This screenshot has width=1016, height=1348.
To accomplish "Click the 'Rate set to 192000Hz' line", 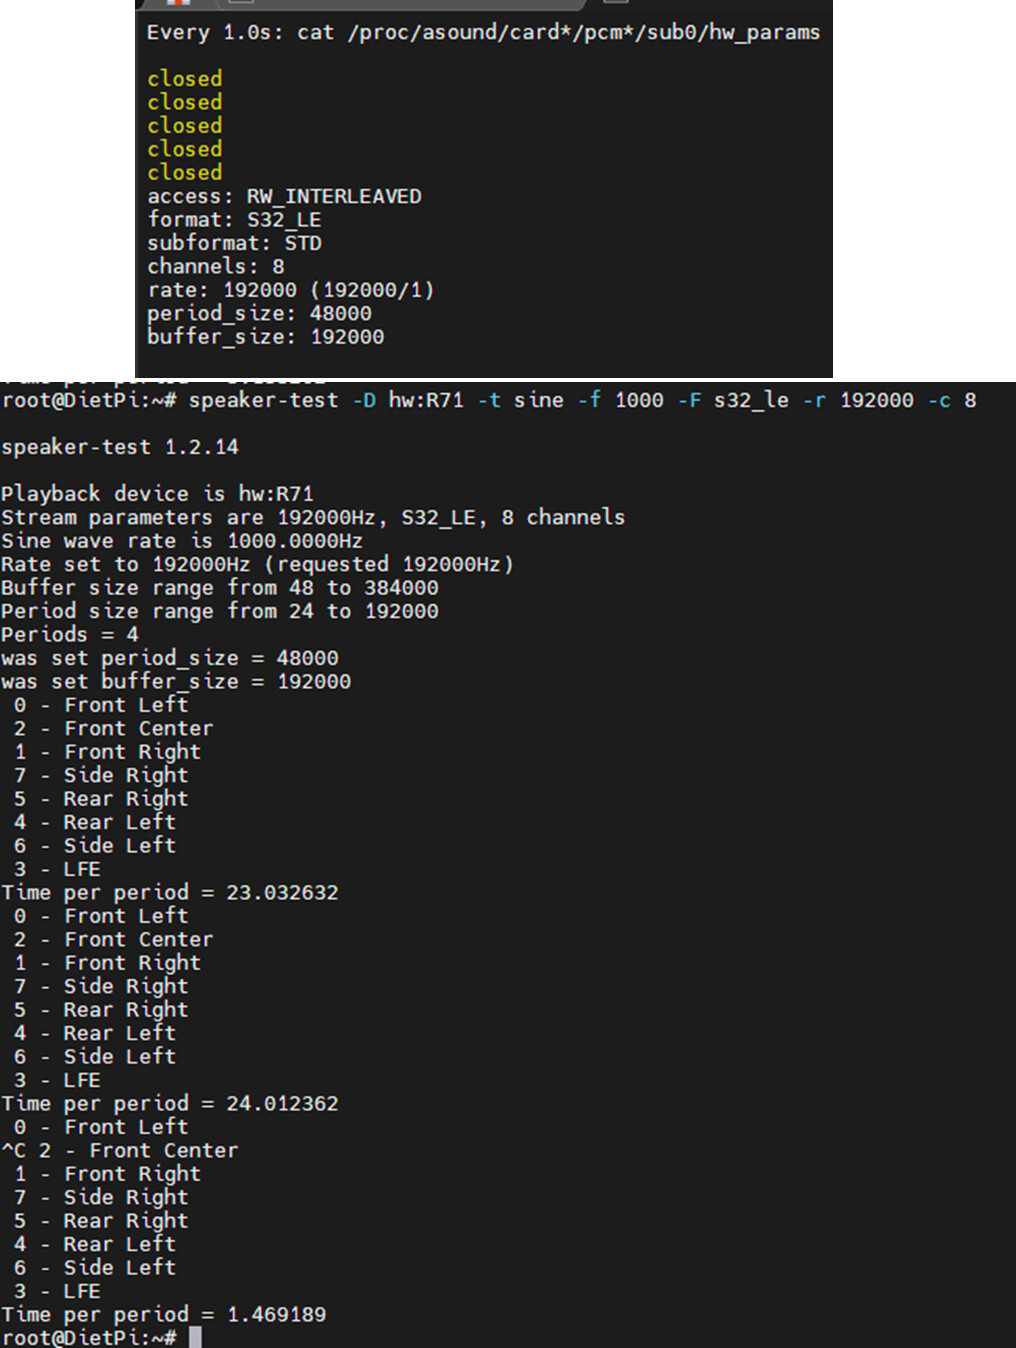I will (257, 564).
